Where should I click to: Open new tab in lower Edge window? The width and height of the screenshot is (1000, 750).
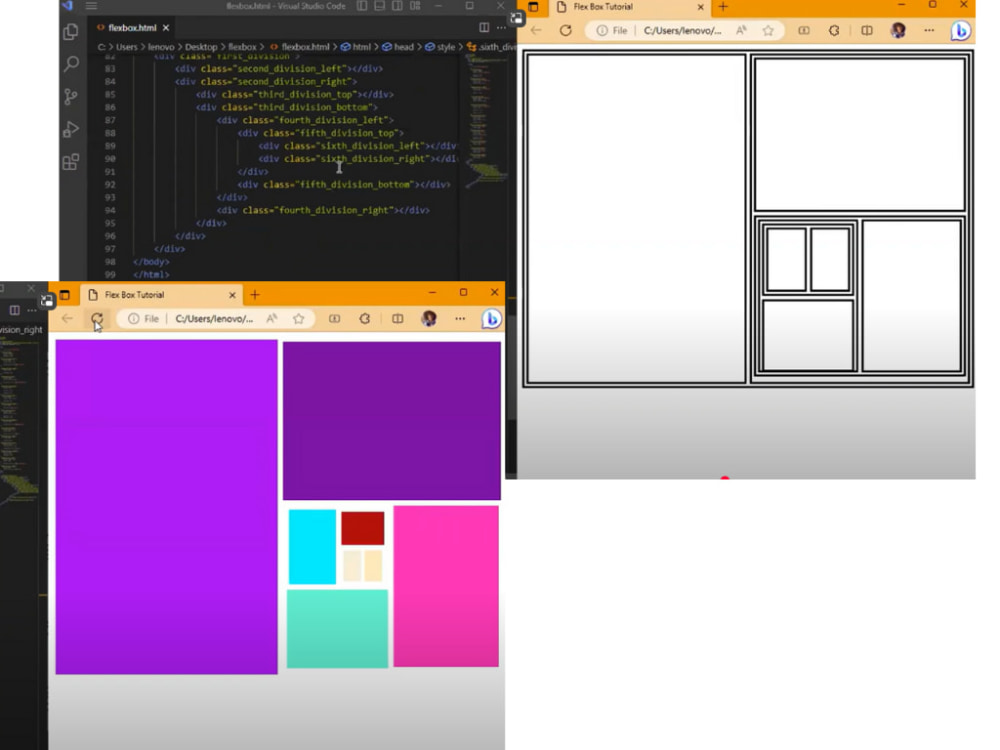[254, 295]
